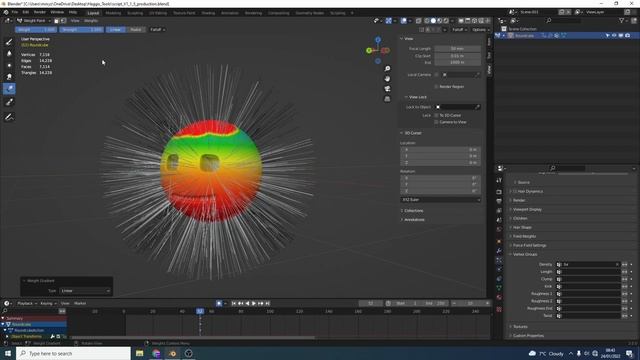Image resolution: width=640 pixels, height=360 pixels.
Task: Open the File menu
Action: coord(15,12)
